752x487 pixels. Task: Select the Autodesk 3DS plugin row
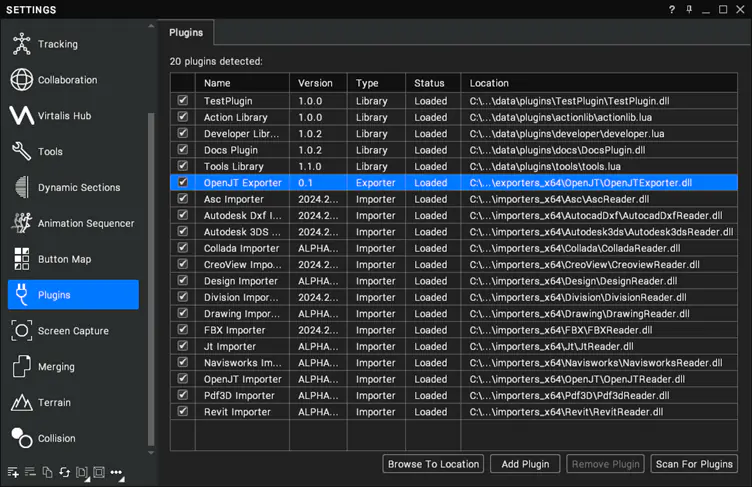[x=454, y=232]
